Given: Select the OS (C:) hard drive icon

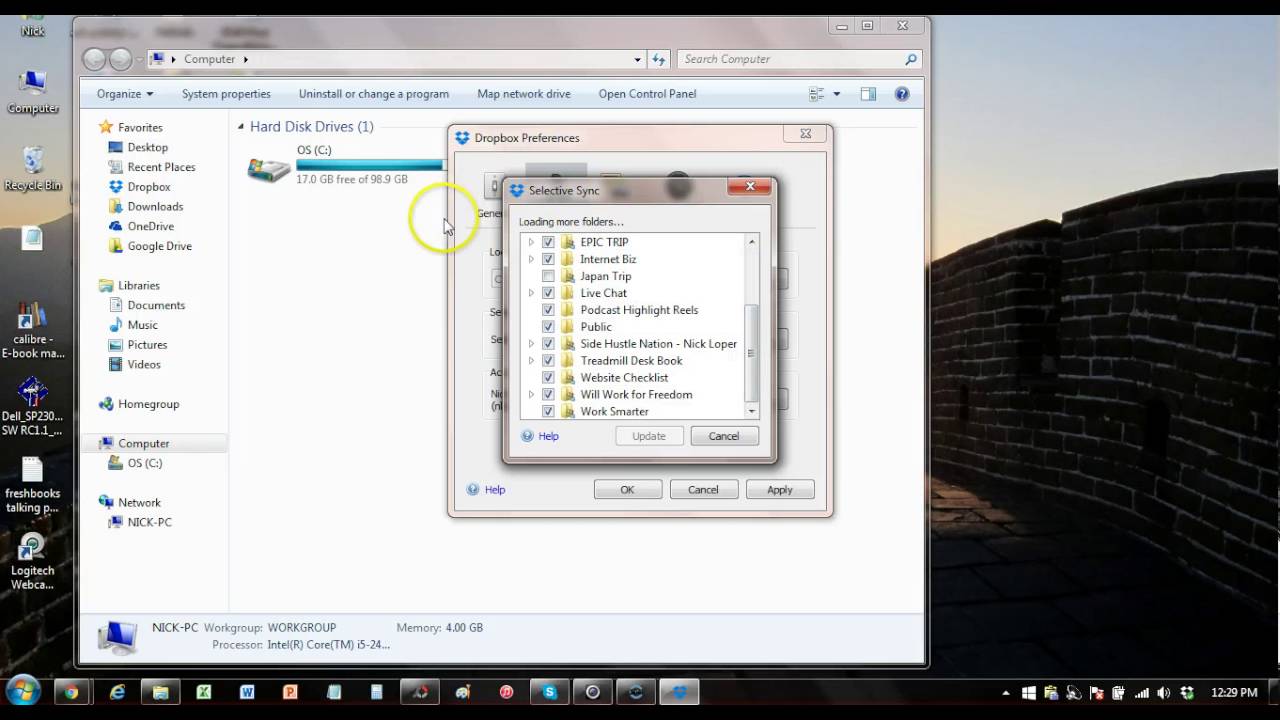Looking at the screenshot, I should [269, 169].
